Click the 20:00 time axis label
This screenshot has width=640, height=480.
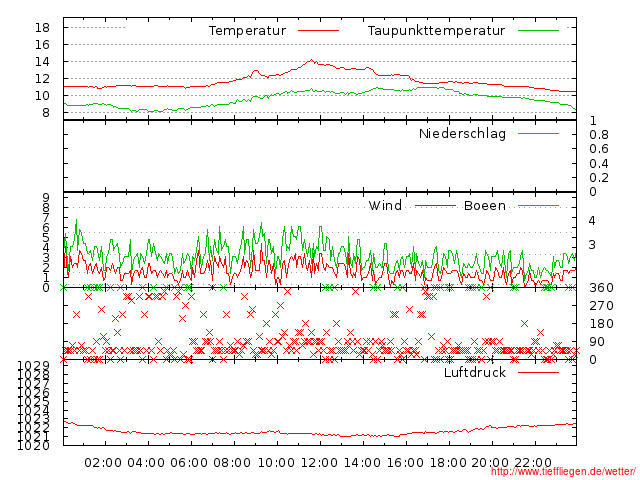(x=490, y=463)
